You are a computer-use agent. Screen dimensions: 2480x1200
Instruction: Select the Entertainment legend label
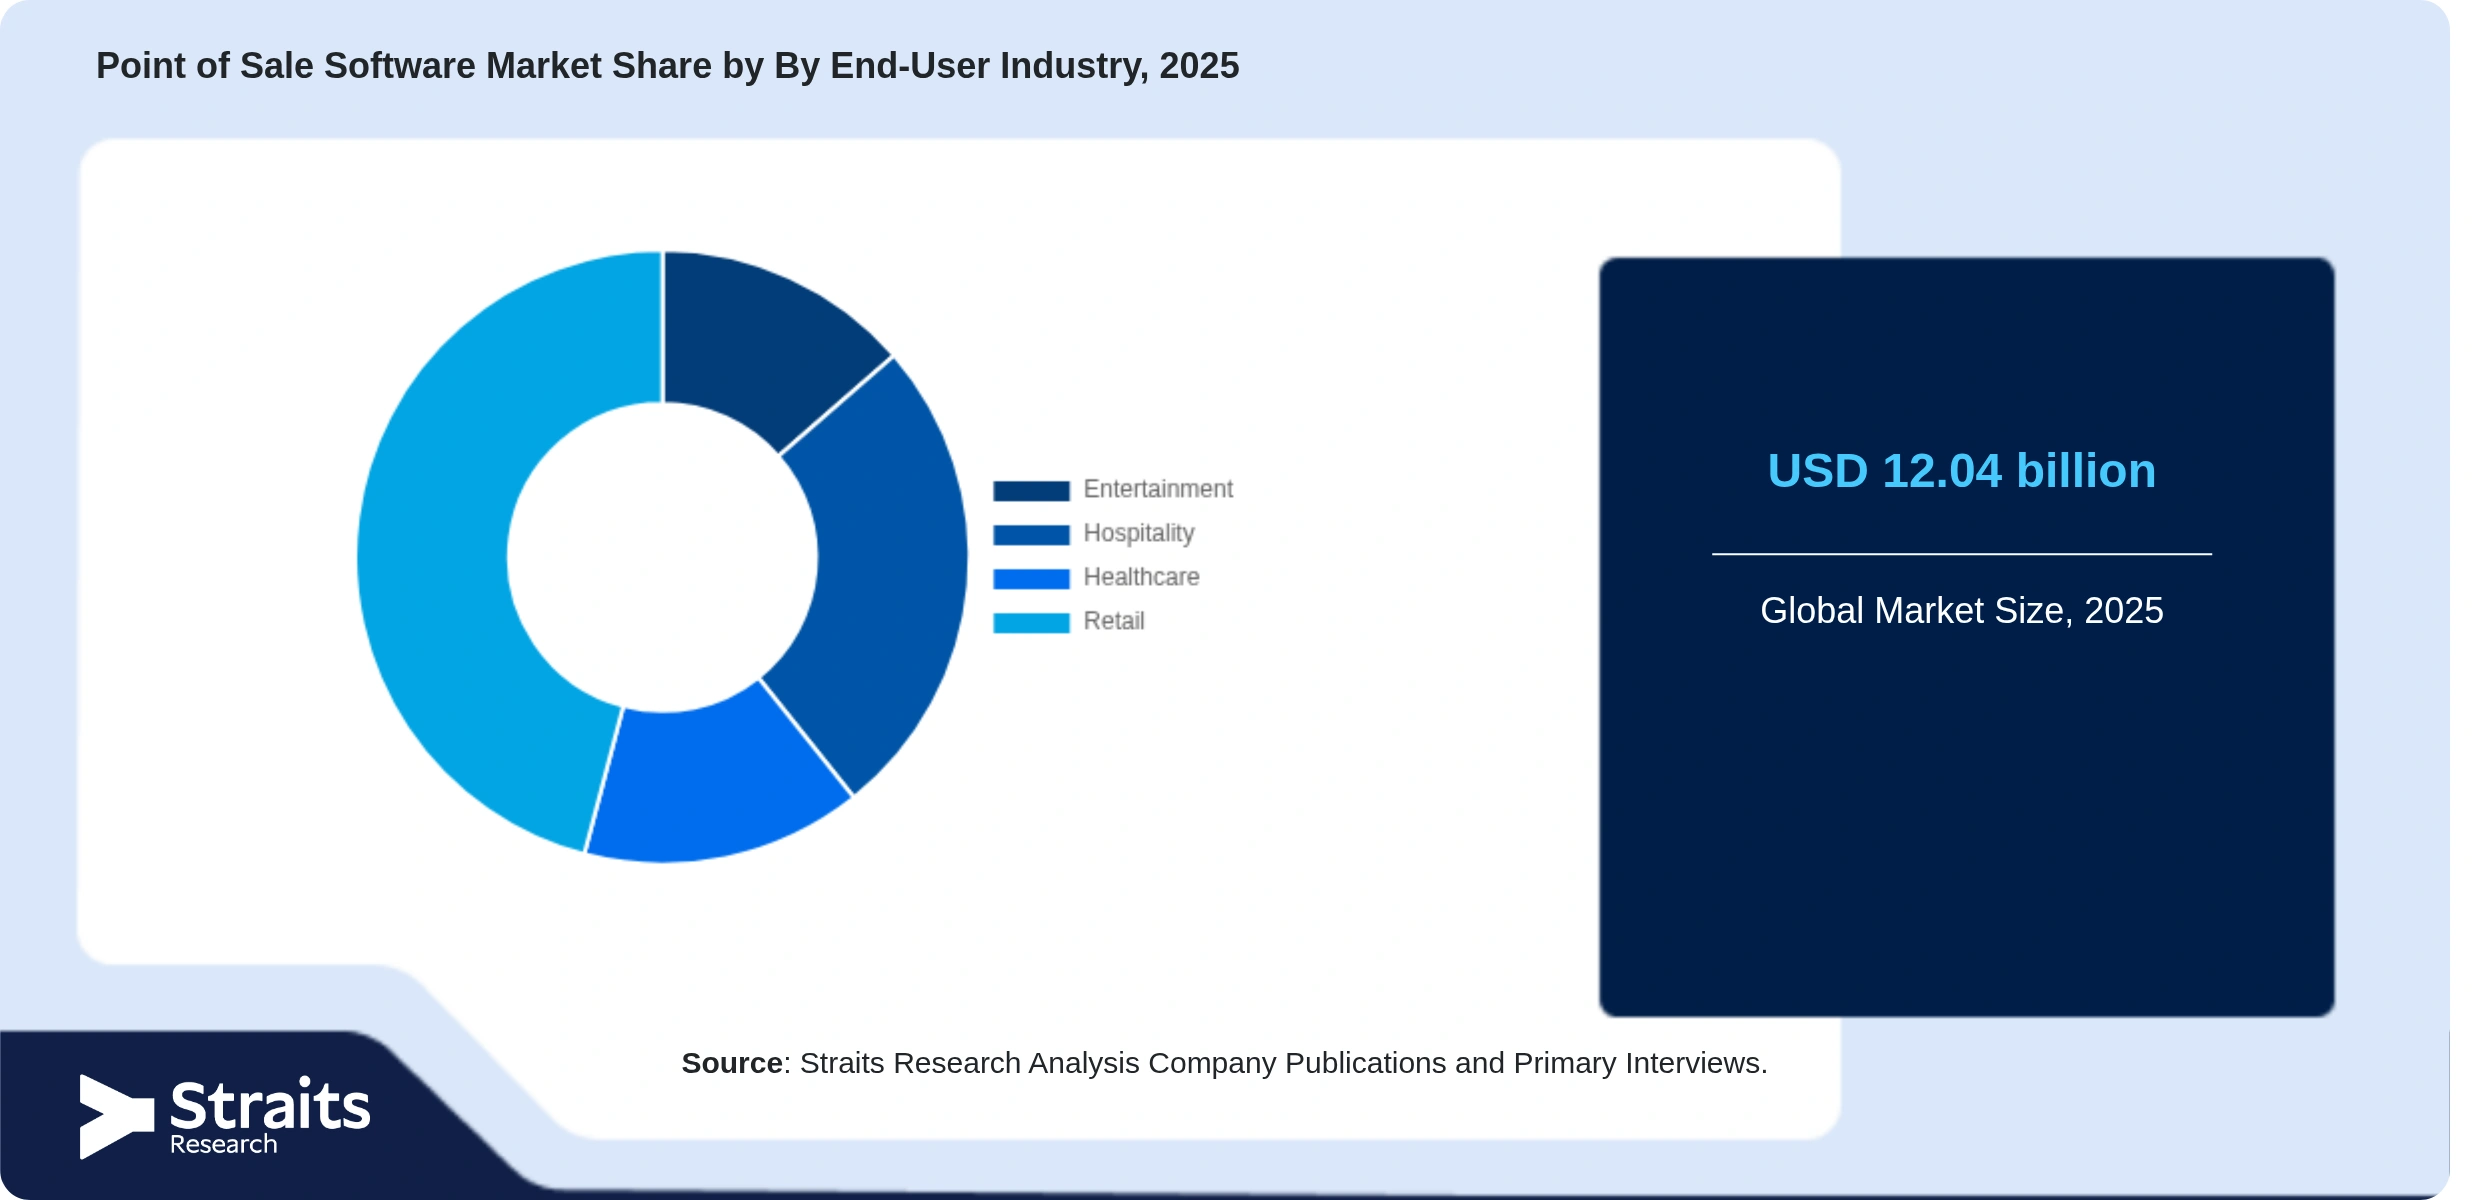point(1158,489)
